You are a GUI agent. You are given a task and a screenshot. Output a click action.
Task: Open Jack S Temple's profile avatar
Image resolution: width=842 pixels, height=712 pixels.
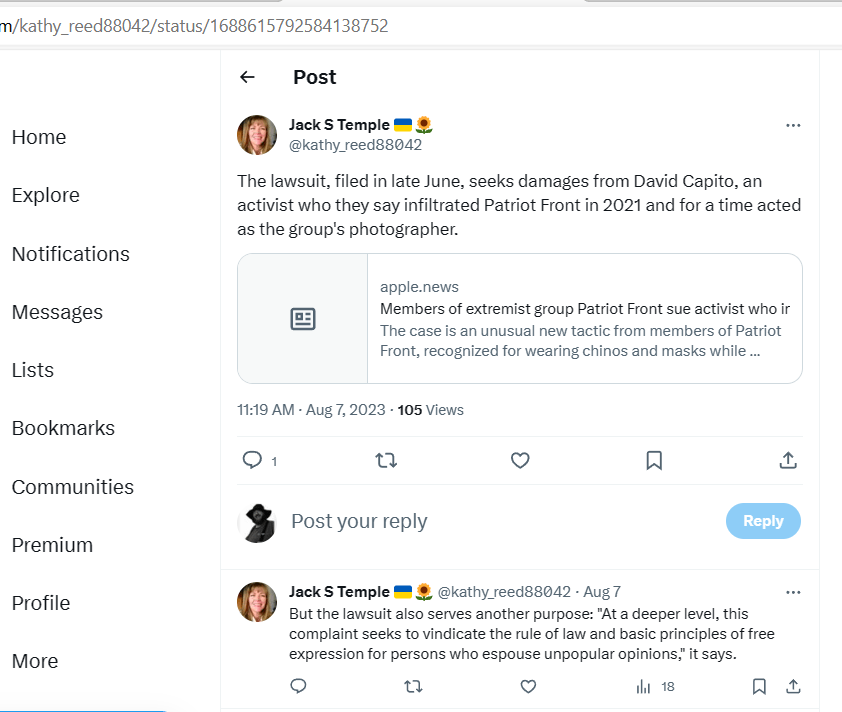pyautogui.click(x=257, y=135)
